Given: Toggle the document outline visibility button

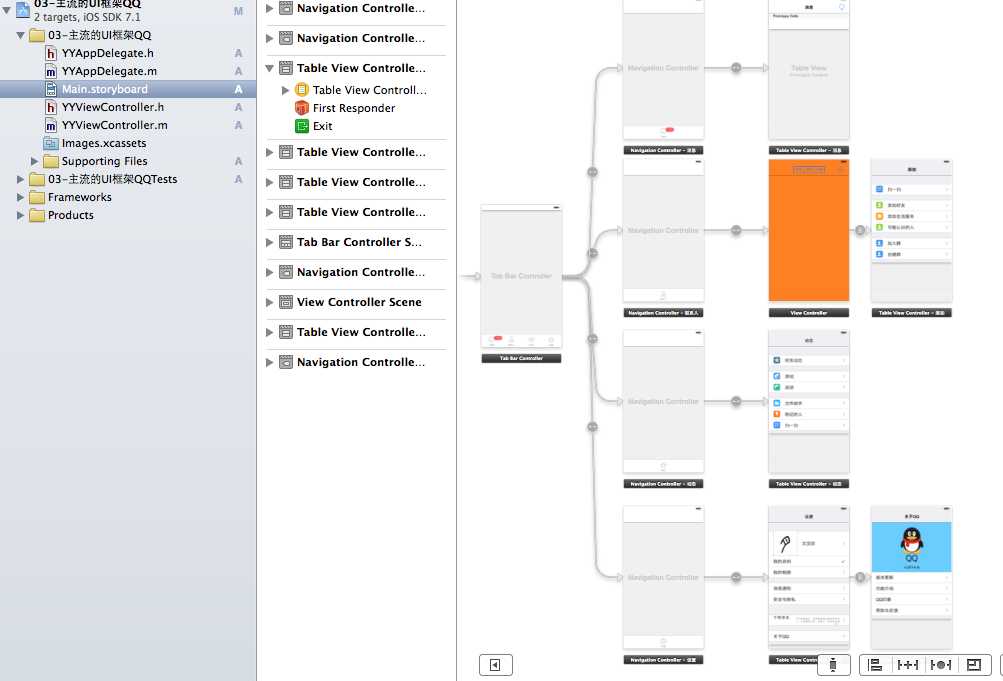Looking at the screenshot, I should (x=496, y=665).
